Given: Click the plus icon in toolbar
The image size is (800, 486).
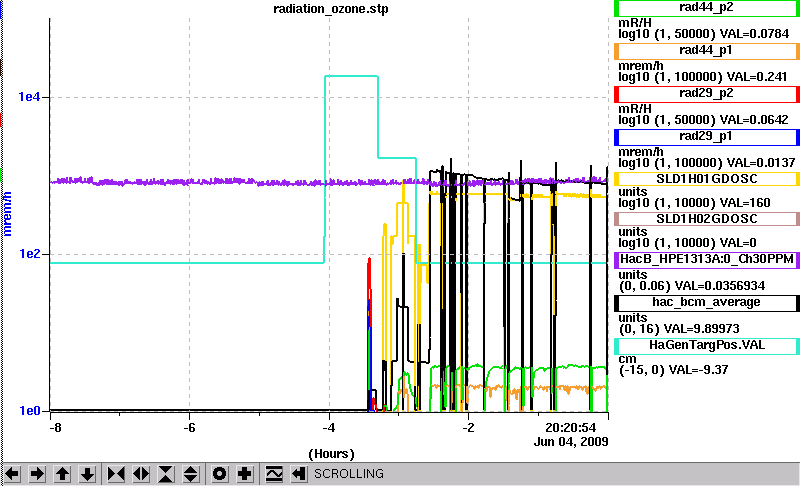Looking at the screenshot, I should coord(245,474).
